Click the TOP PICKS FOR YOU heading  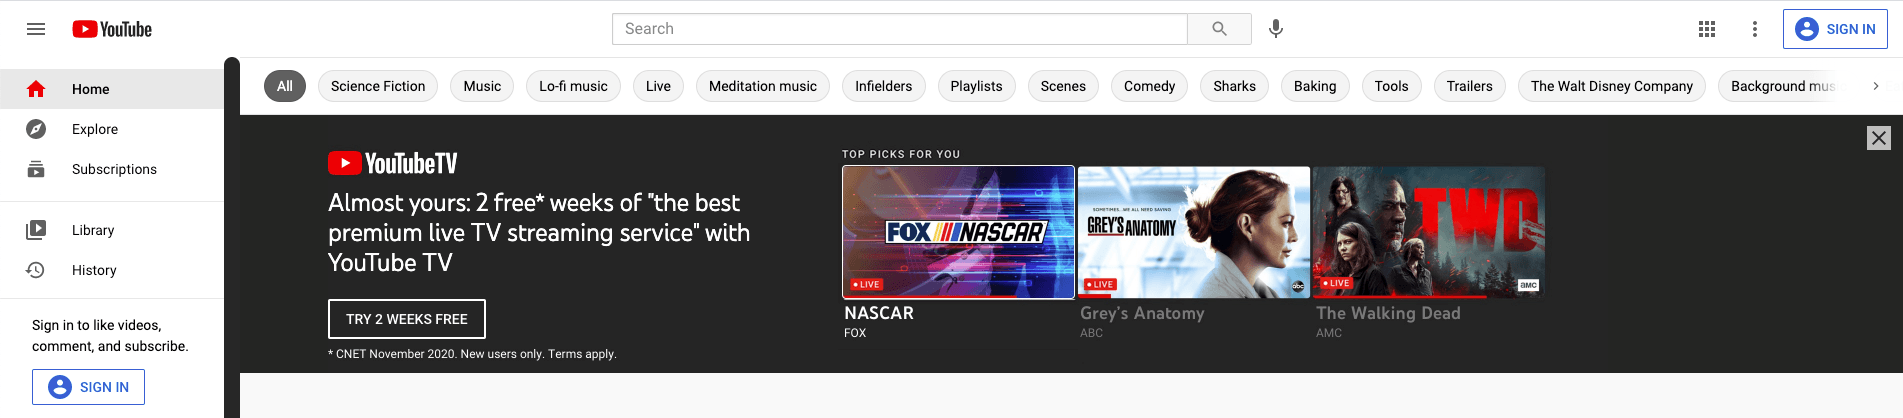click(901, 154)
